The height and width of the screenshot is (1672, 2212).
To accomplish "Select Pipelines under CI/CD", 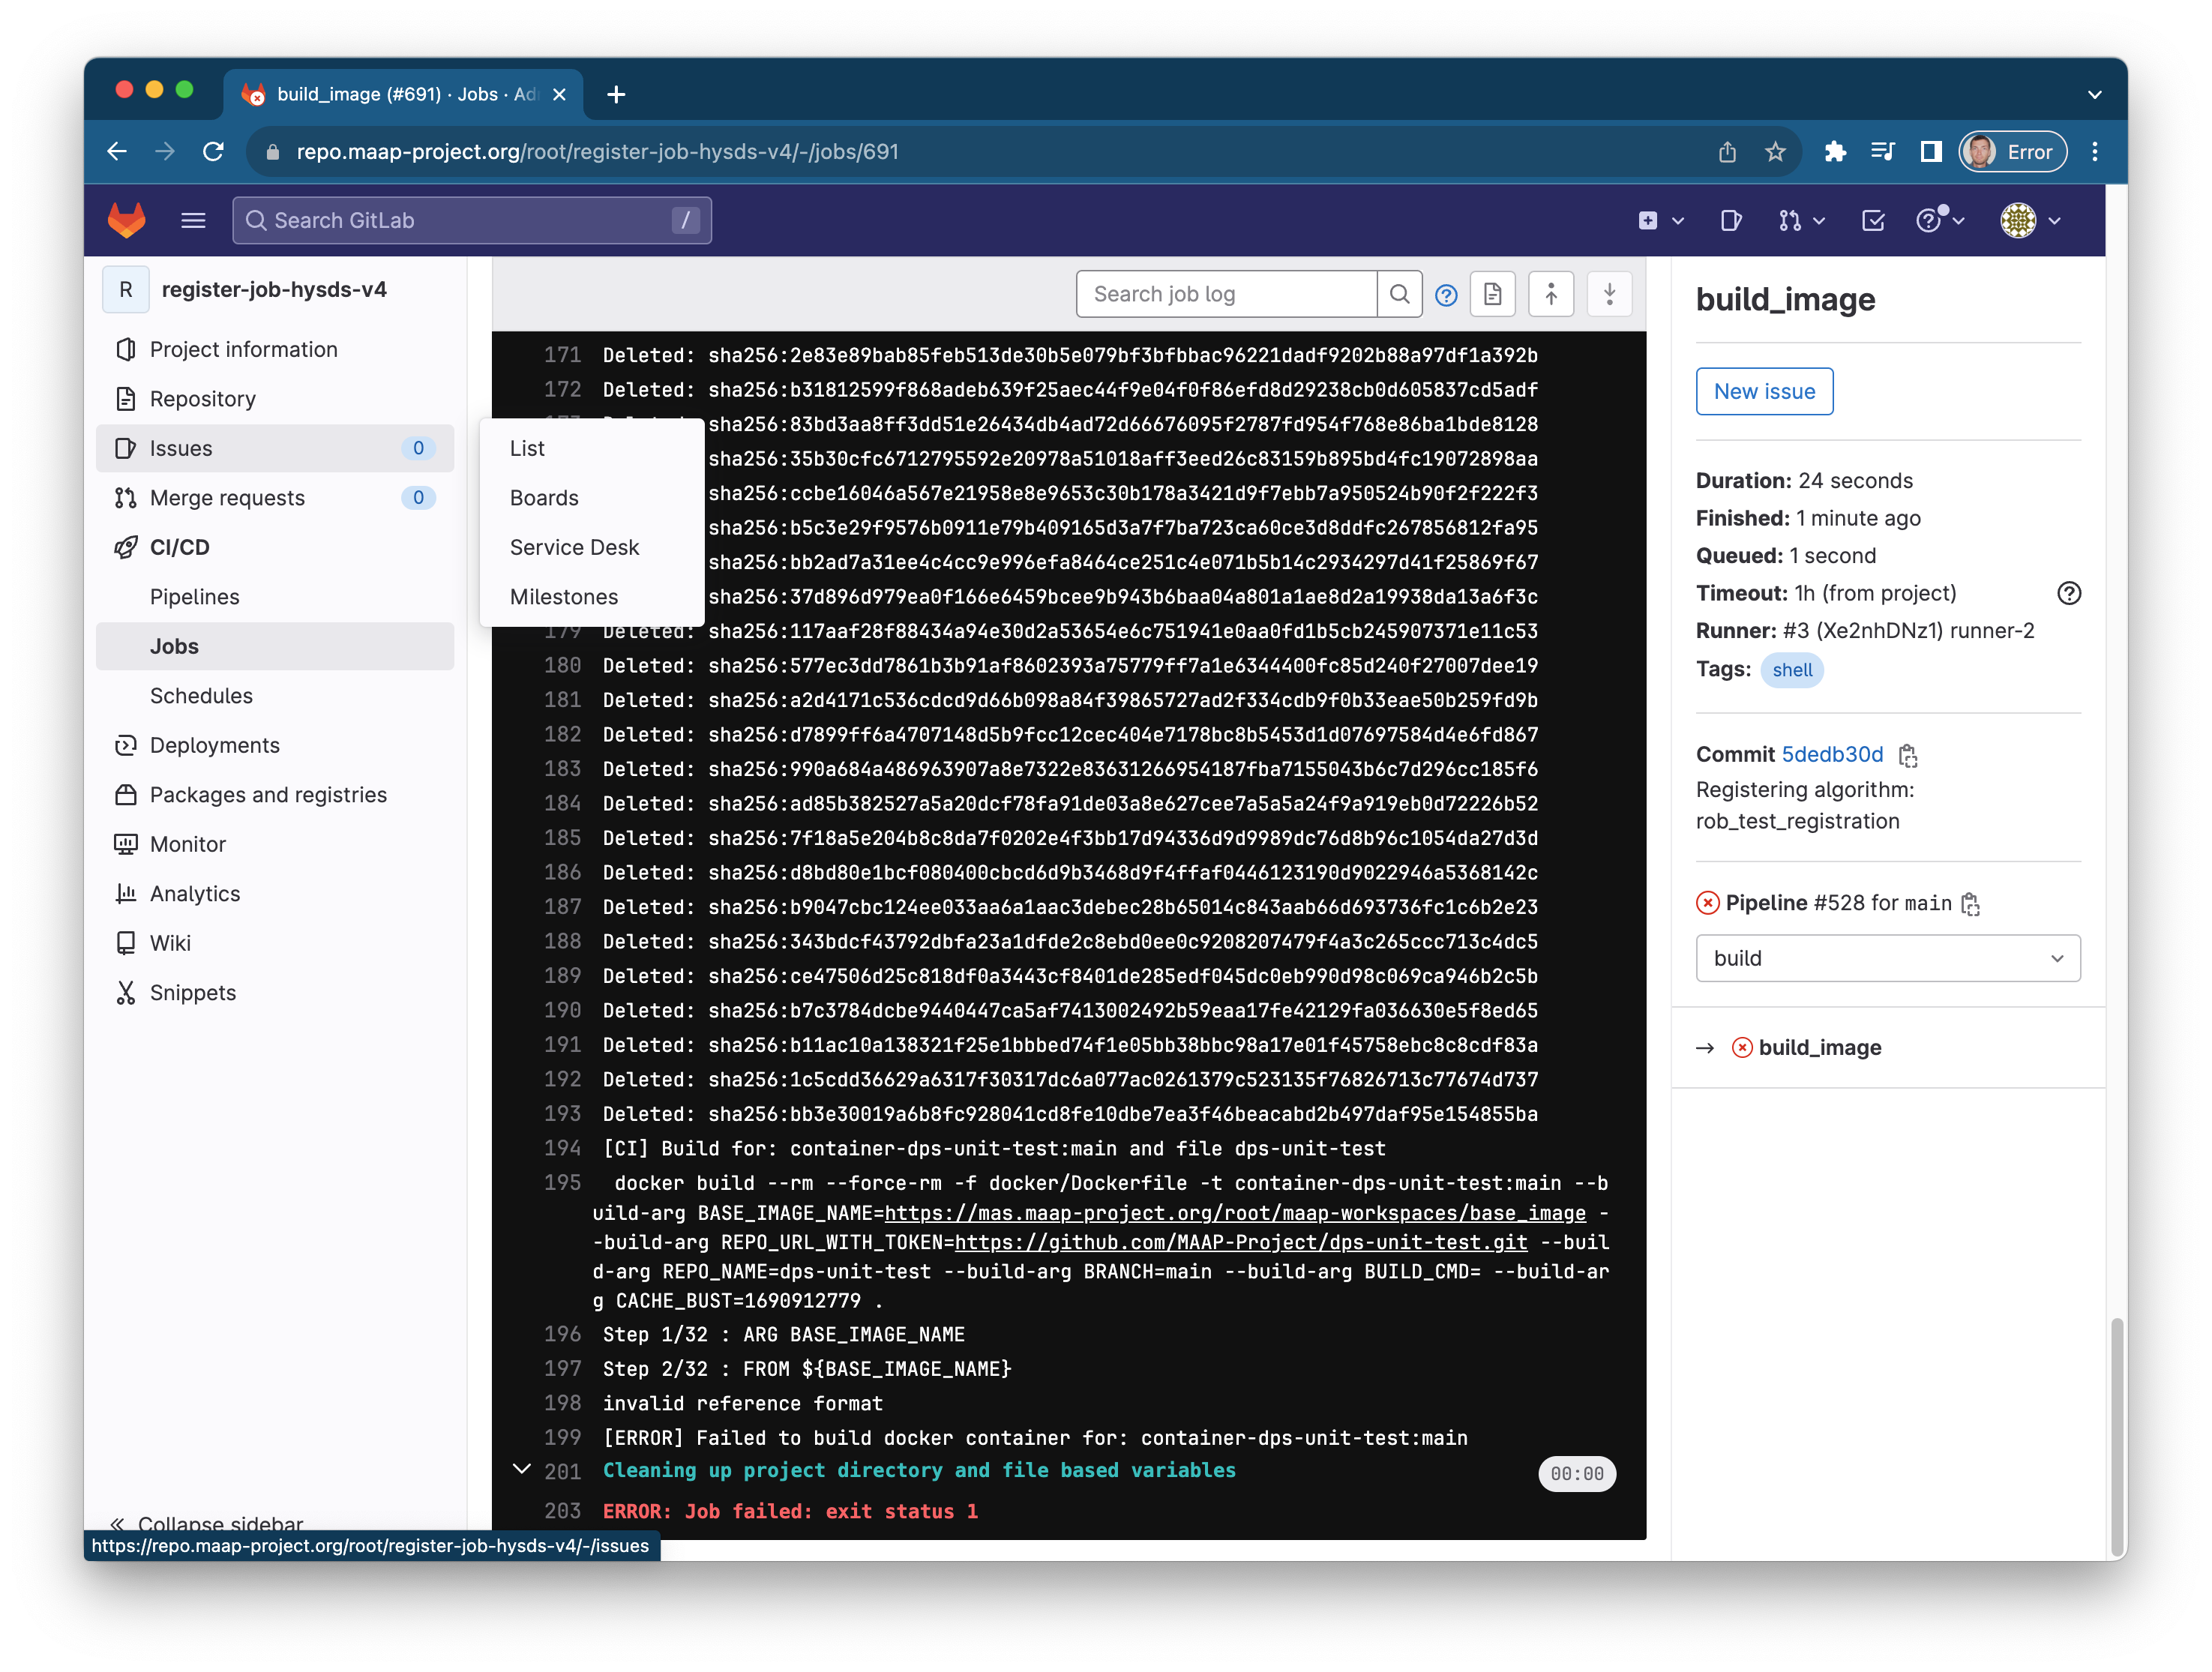I will 275,597.
